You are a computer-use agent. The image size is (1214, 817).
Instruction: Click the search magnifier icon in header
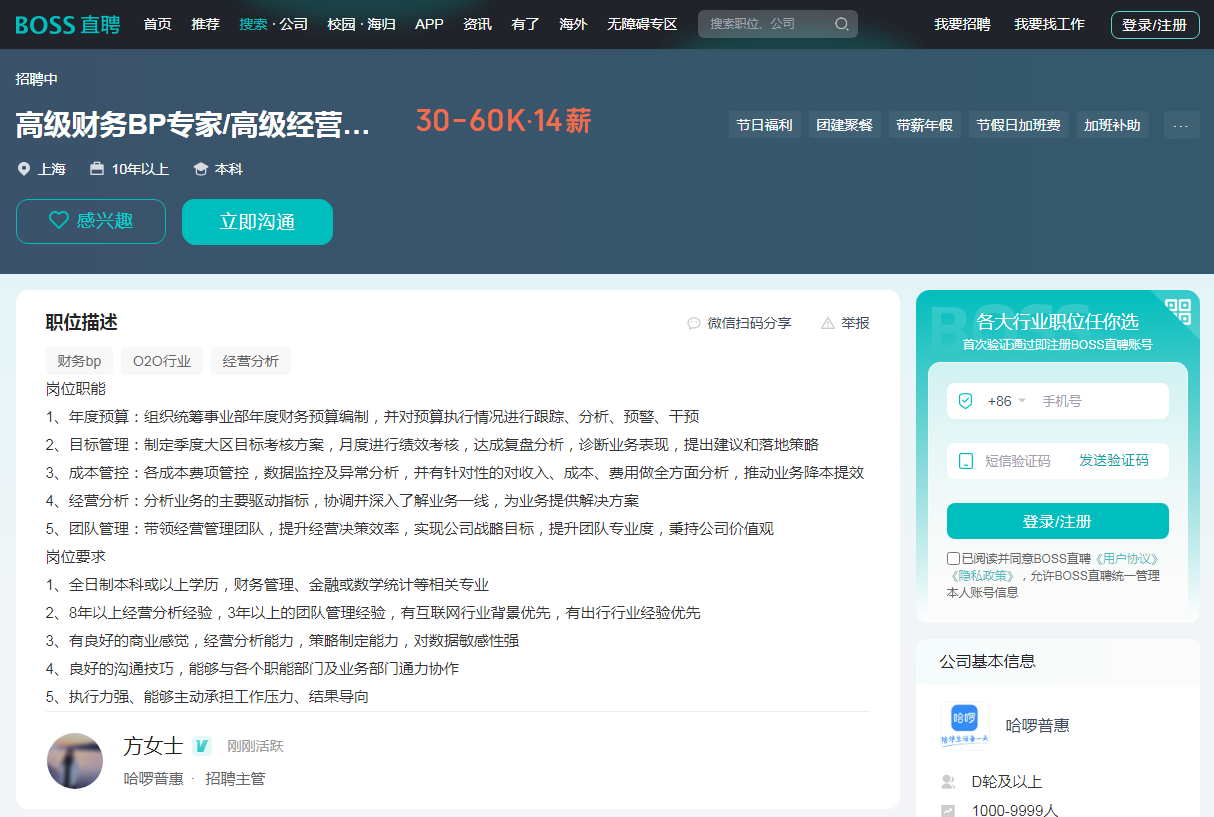840,24
